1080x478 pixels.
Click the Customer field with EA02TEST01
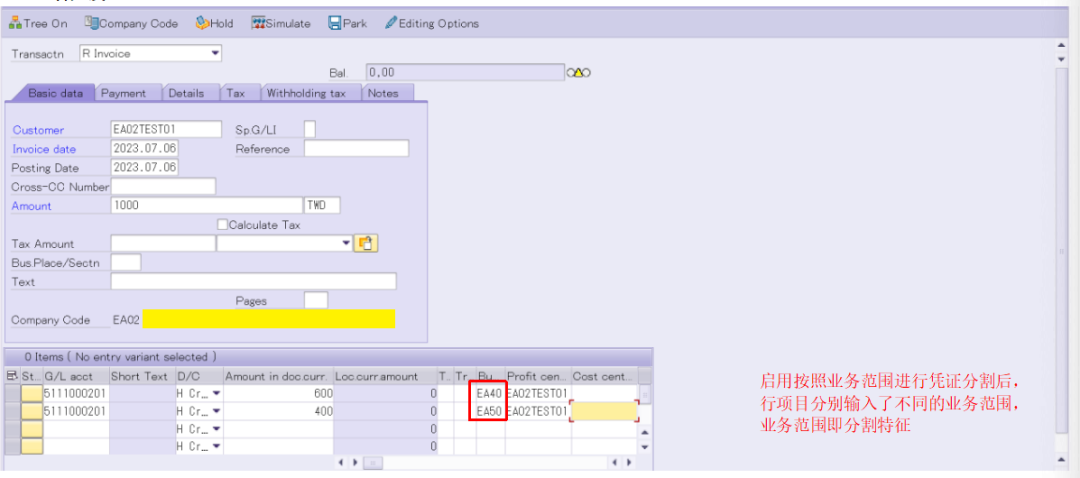[166, 129]
